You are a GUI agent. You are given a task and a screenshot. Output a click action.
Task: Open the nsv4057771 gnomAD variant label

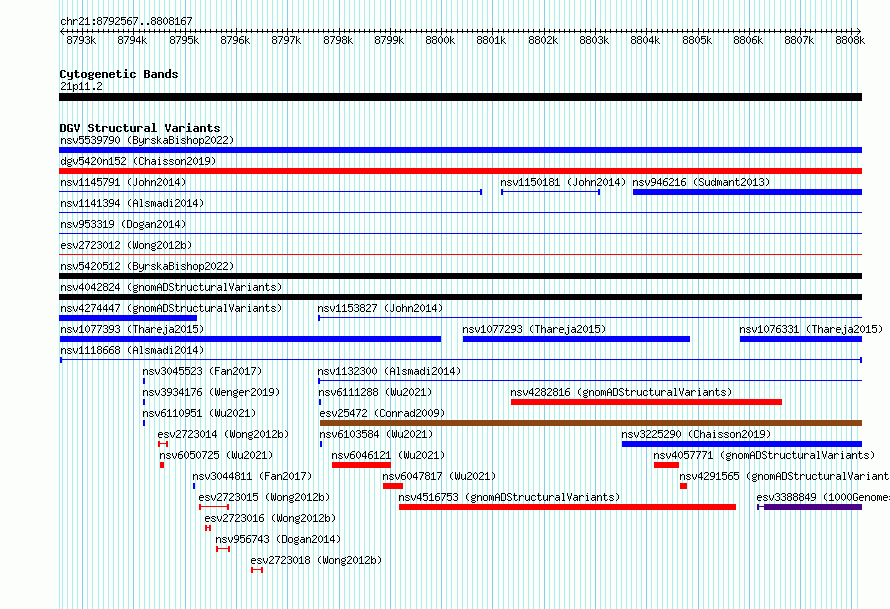tap(764, 455)
